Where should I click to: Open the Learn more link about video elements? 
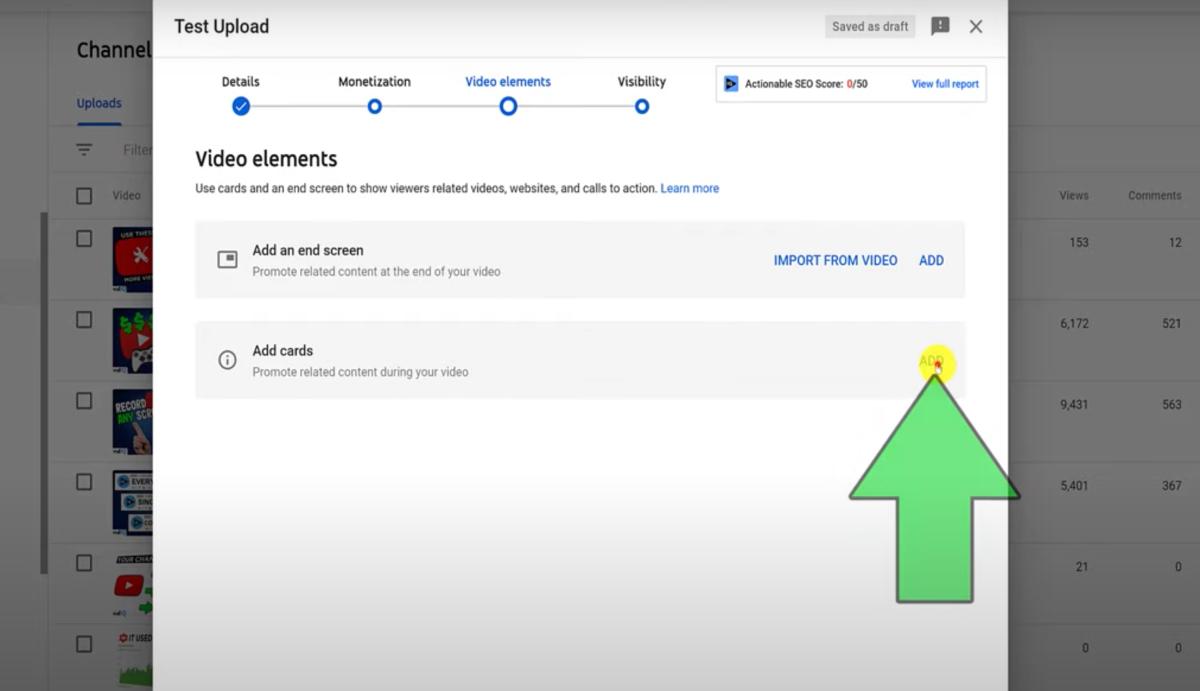tap(689, 188)
